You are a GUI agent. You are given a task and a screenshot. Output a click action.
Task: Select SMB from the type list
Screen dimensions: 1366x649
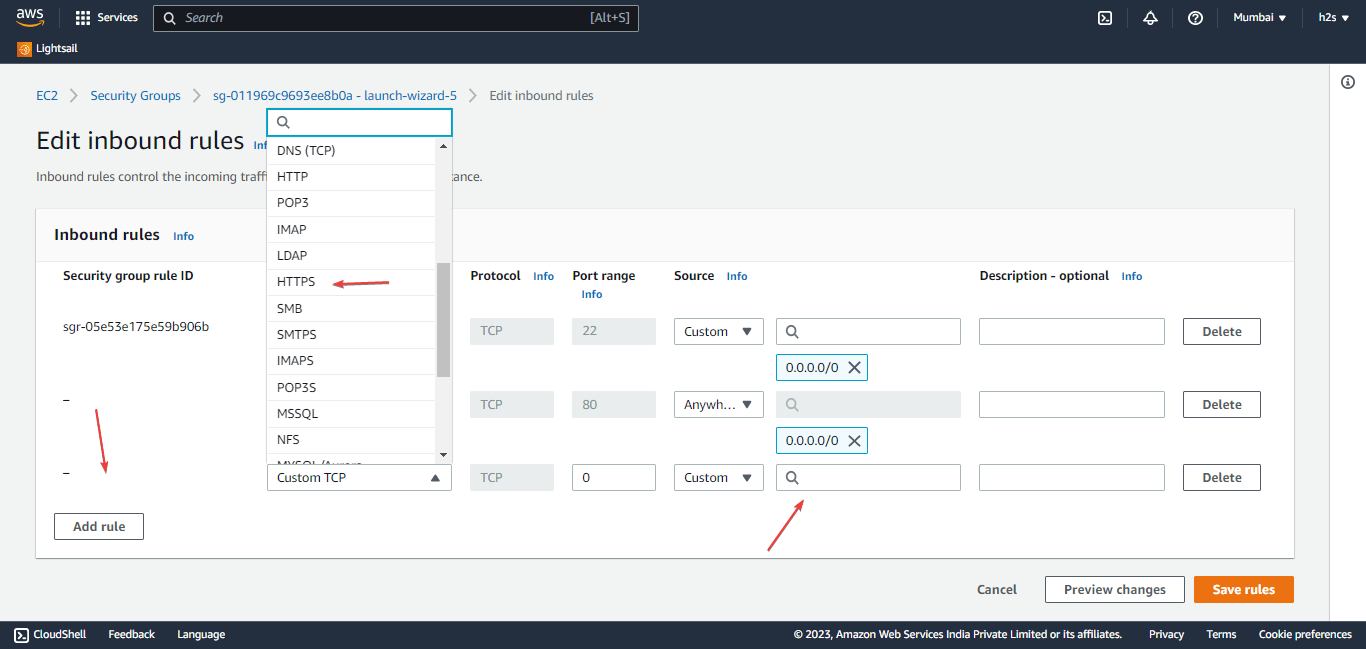click(351, 309)
